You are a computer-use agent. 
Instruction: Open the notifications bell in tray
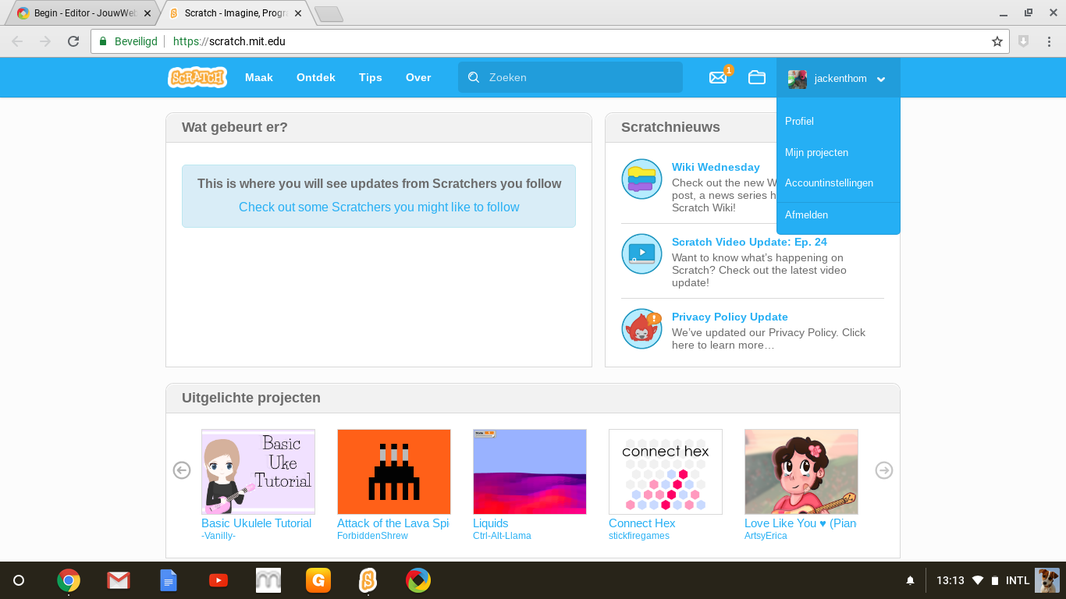[910, 581]
